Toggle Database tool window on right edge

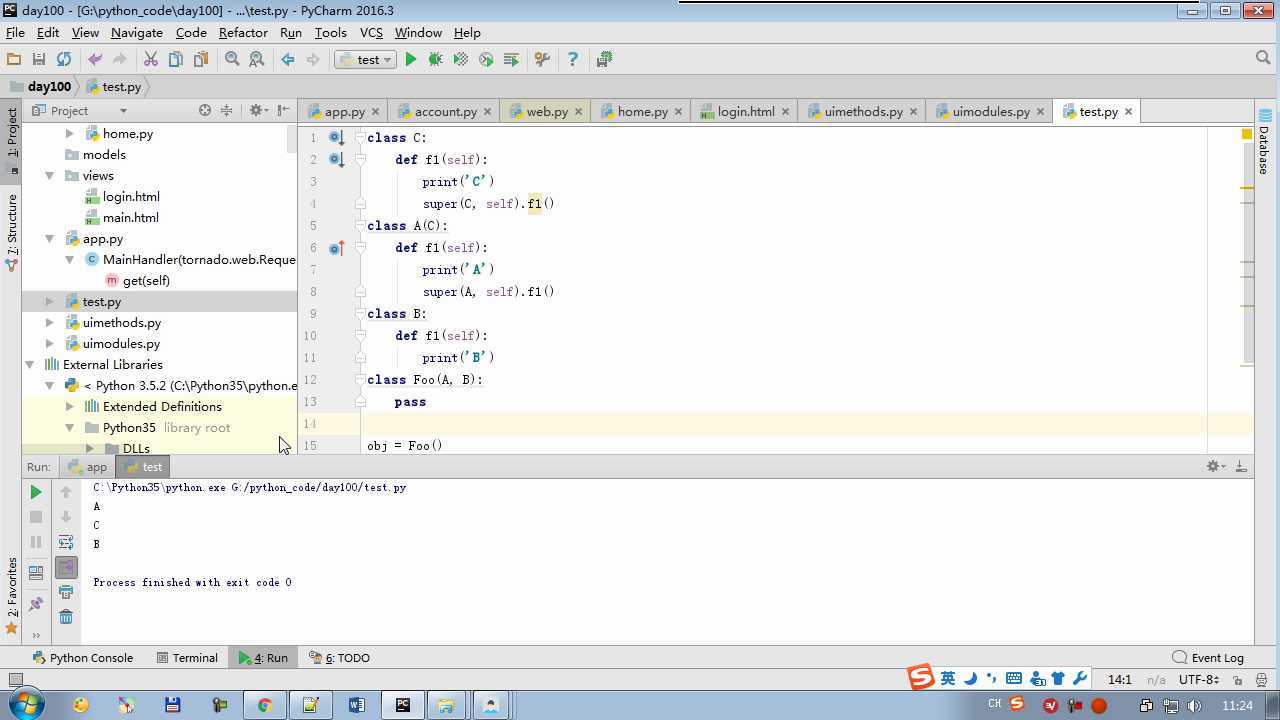tap(1265, 142)
